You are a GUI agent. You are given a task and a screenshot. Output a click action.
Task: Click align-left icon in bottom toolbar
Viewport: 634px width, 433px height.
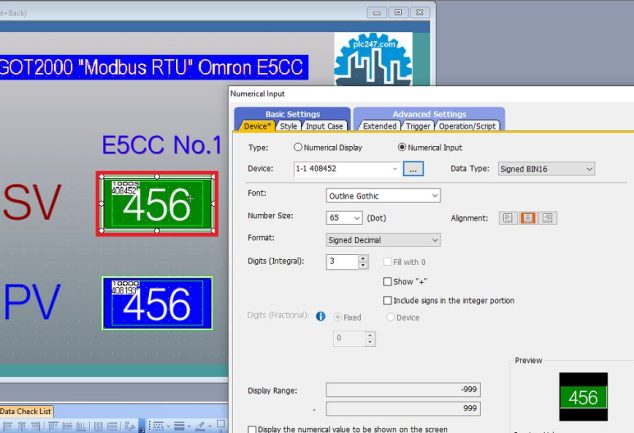[x=7, y=426]
